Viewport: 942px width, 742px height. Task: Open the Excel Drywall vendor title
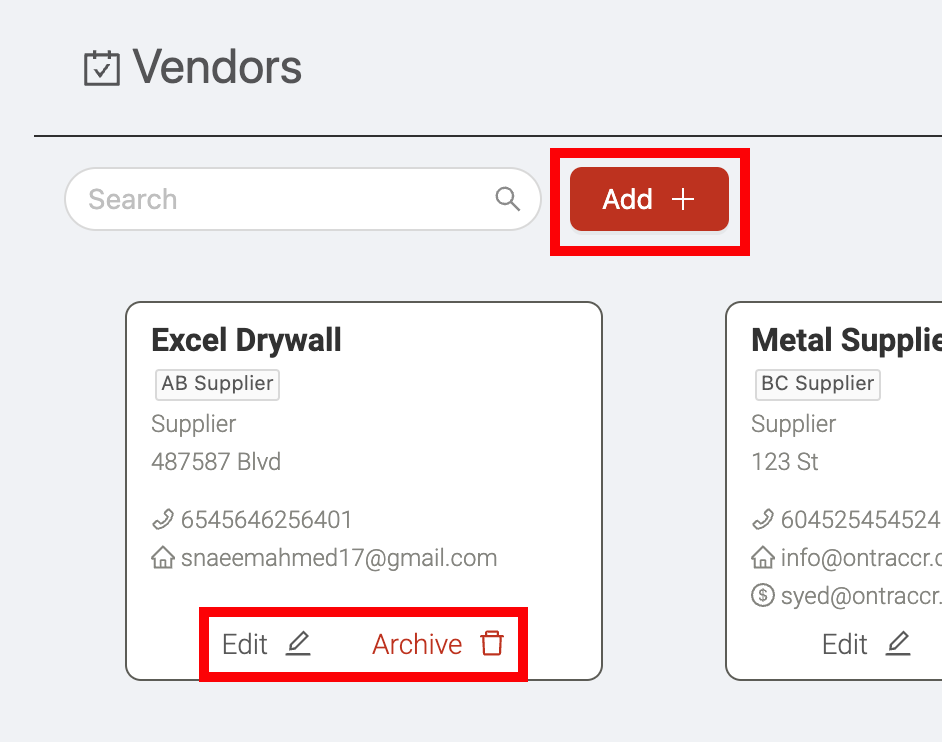pyautogui.click(x=246, y=341)
